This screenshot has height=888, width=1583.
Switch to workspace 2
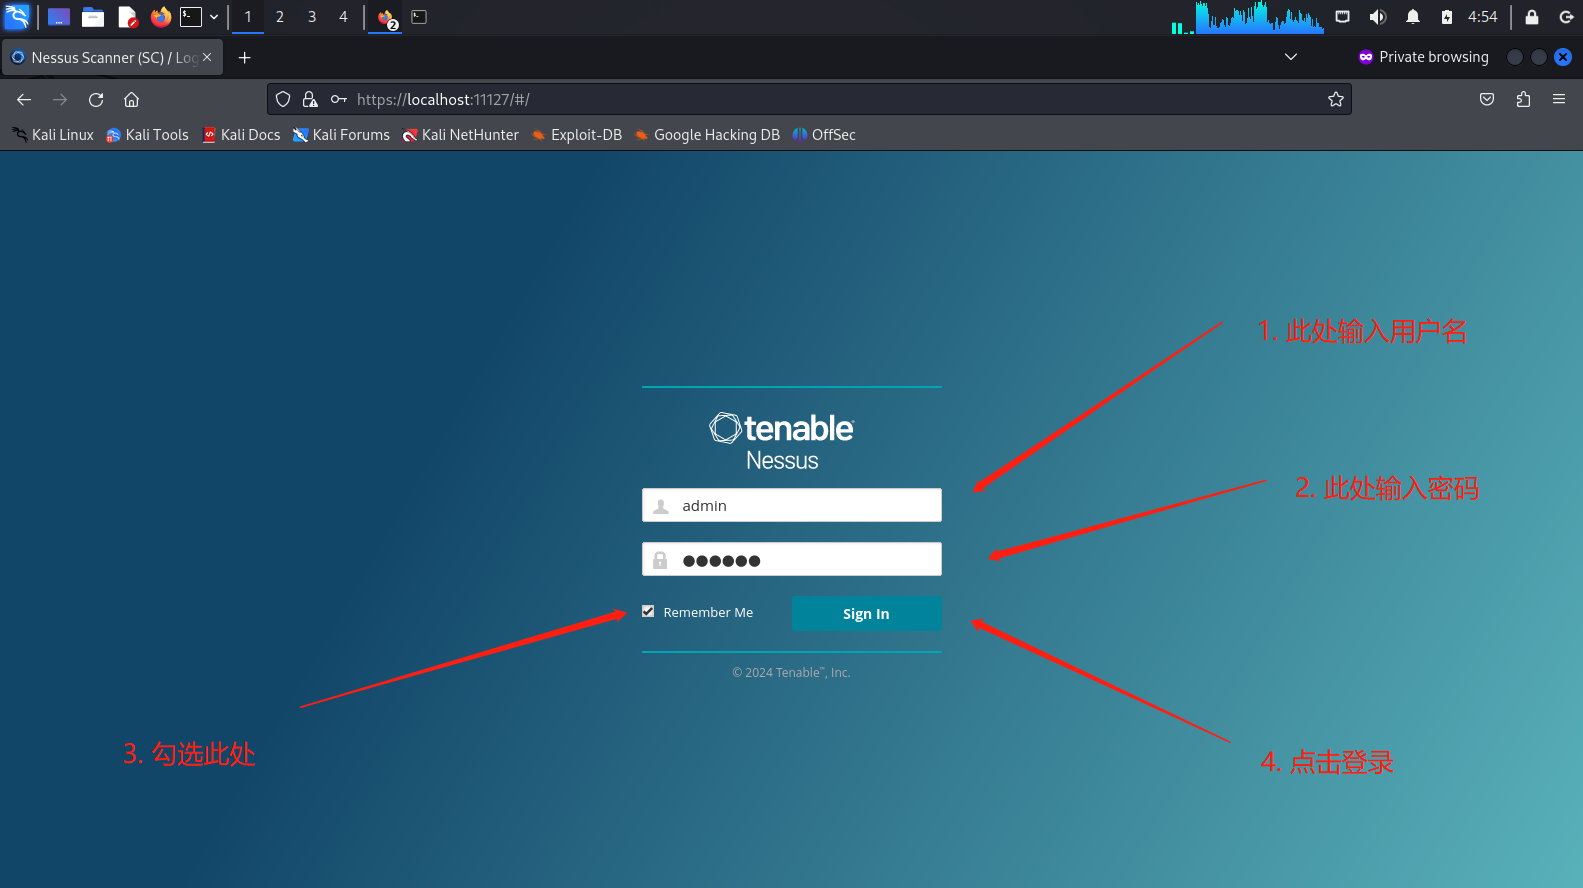pyautogui.click(x=280, y=17)
